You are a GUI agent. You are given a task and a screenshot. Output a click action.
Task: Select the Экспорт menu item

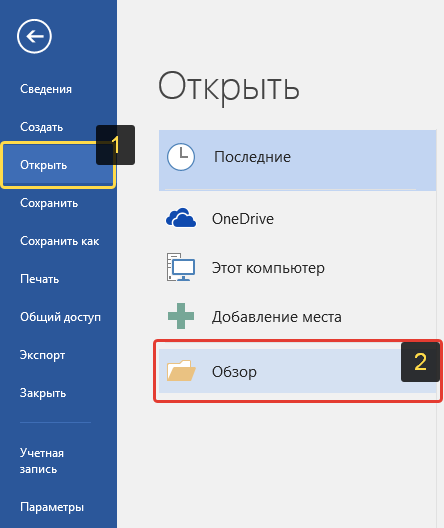coord(42,355)
